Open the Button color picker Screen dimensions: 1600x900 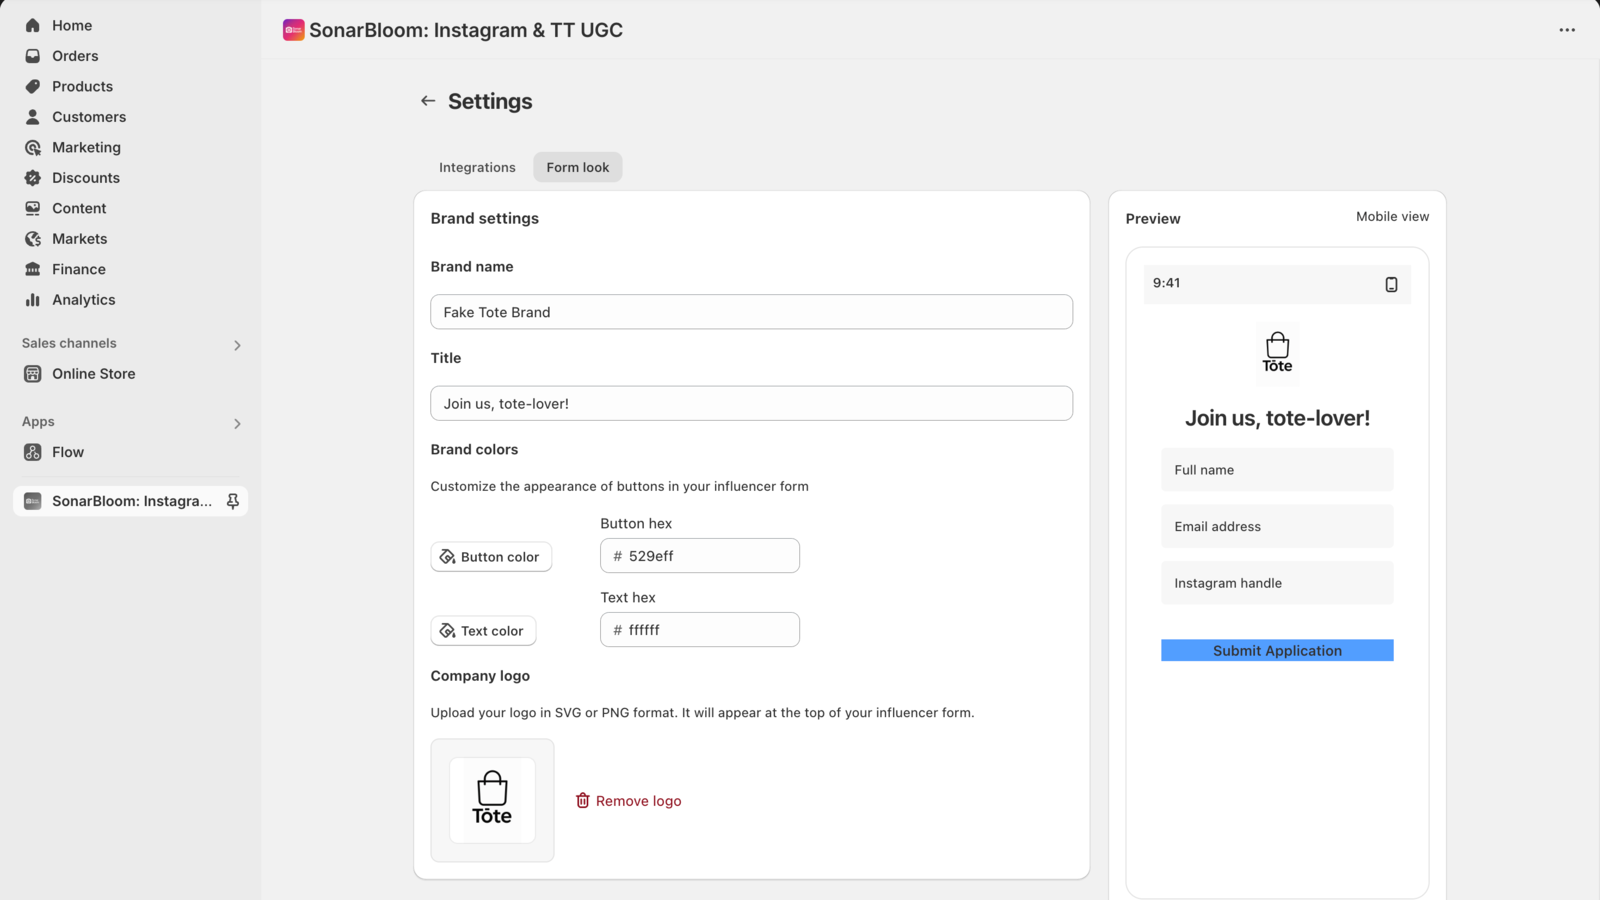click(491, 556)
